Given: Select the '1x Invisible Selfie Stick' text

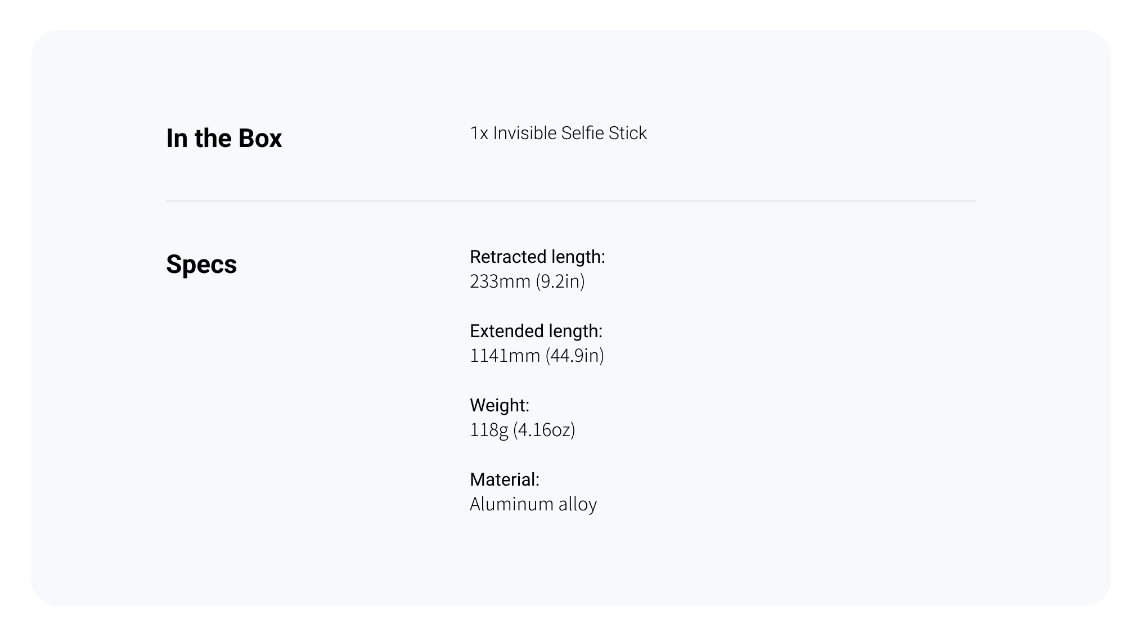Looking at the screenshot, I should point(558,133).
